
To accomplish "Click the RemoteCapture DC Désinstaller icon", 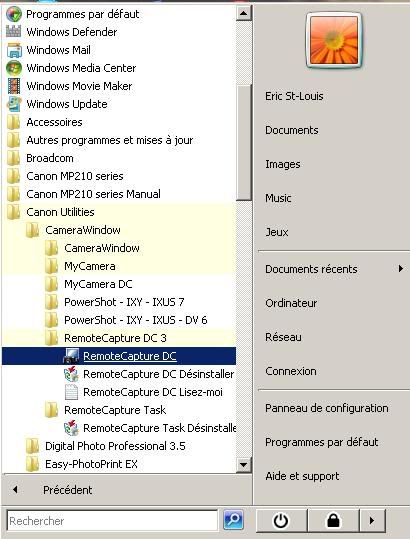I will click(x=71, y=374).
